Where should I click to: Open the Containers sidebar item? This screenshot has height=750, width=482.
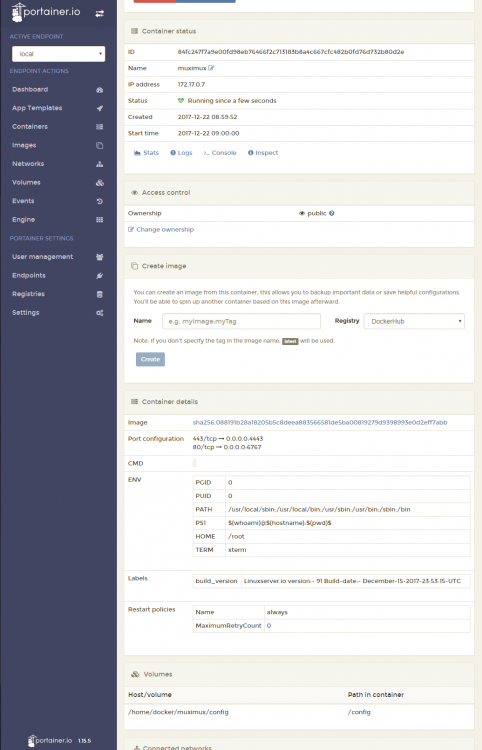tap(30, 127)
